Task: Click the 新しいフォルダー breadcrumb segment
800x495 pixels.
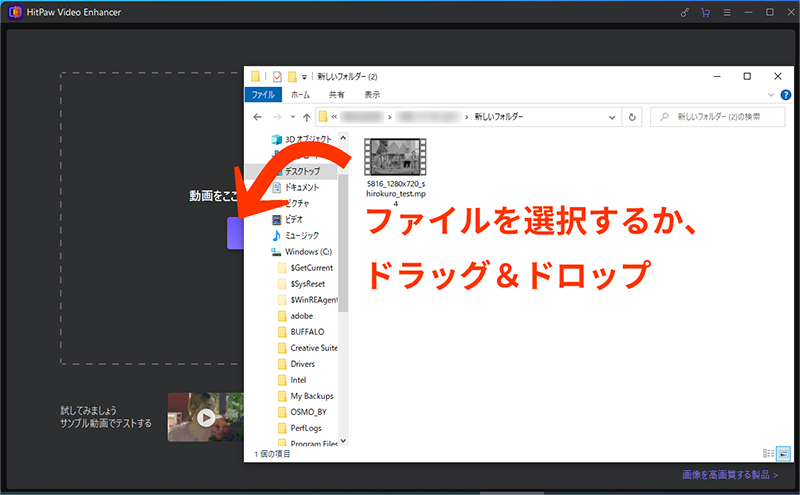Action: point(498,117)
